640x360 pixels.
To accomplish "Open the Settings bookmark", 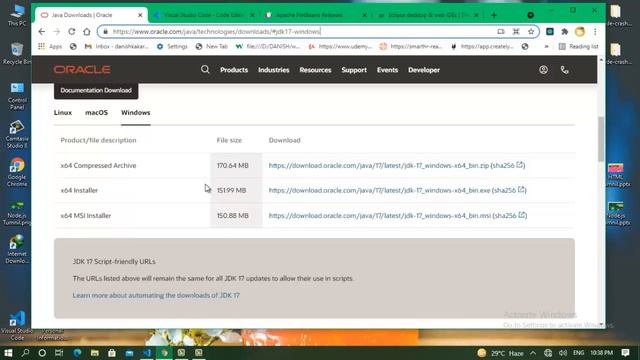I will click(x=172, y=47).
